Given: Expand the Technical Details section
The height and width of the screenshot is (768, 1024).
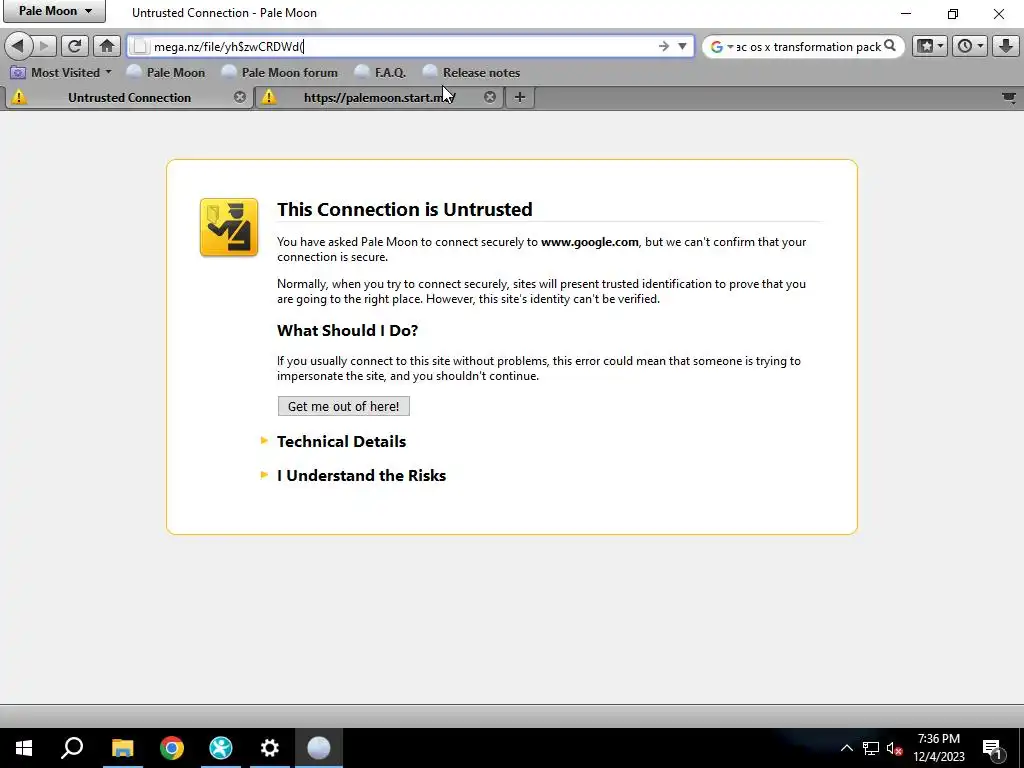Looking at the screenshot, I should pos(341,441).
